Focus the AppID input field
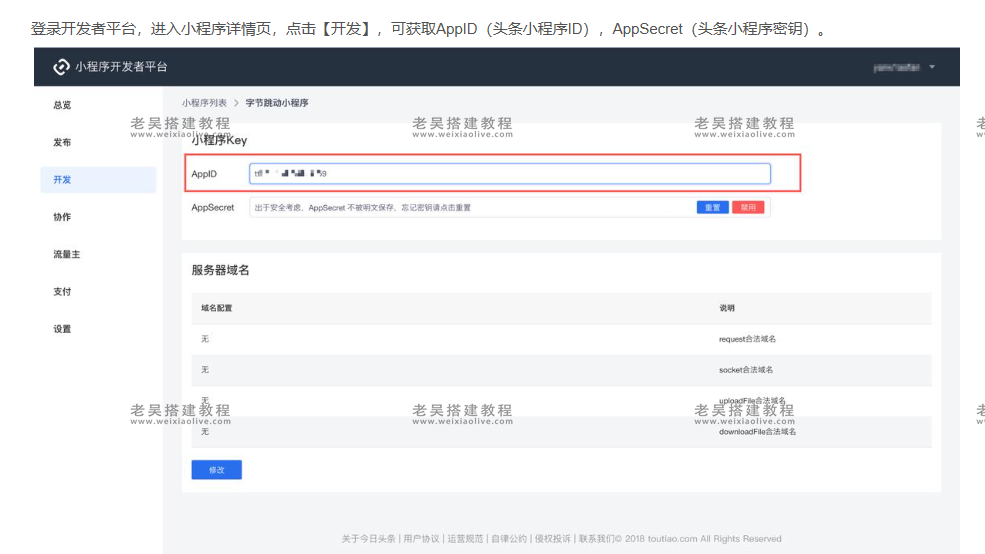This screenshot has width=985, height=554. 509,173
